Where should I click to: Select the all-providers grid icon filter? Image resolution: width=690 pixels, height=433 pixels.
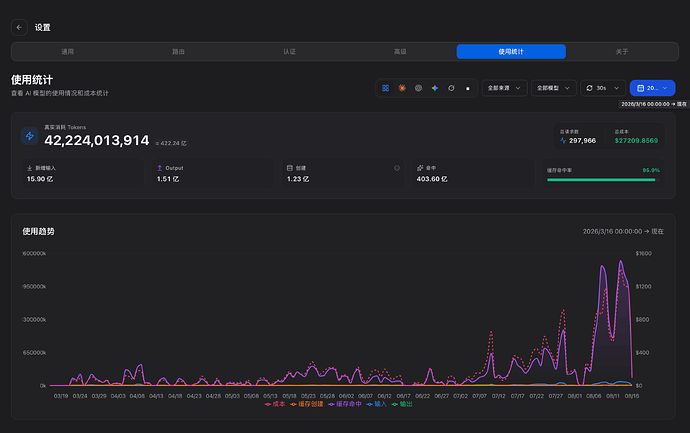point(385,88)
